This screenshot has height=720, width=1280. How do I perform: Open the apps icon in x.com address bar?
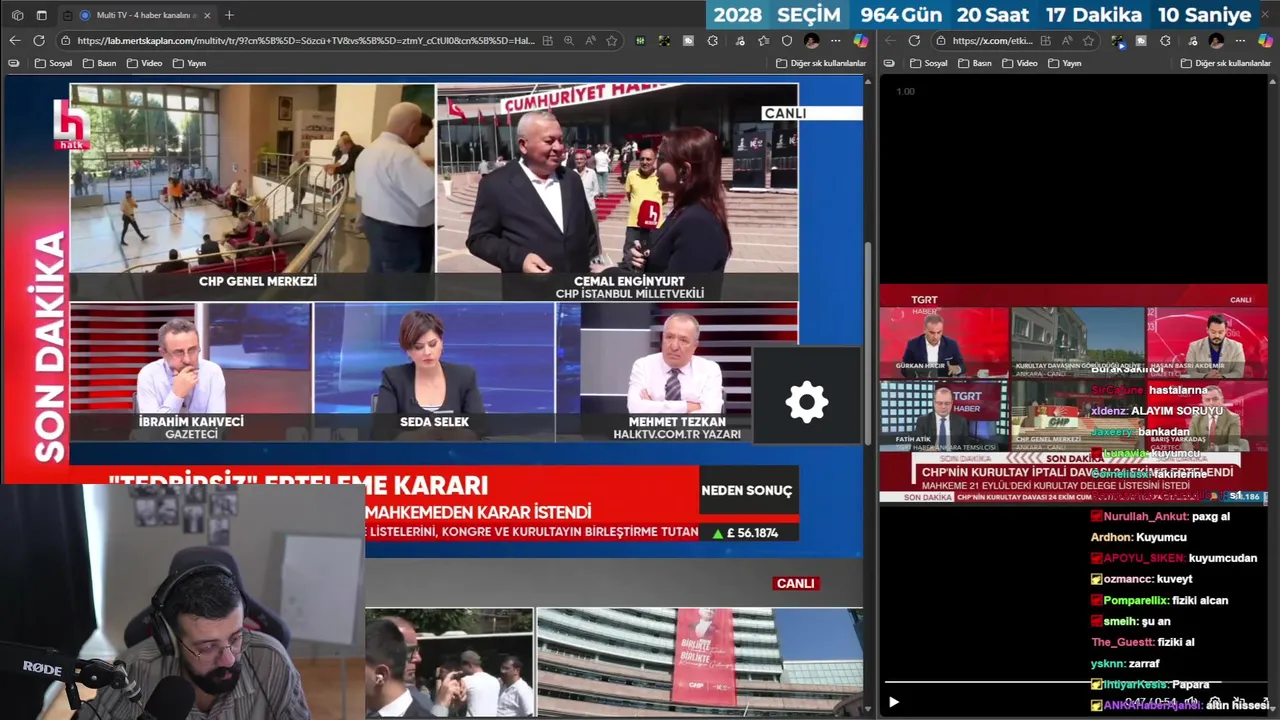click(x=1045, y=41)
